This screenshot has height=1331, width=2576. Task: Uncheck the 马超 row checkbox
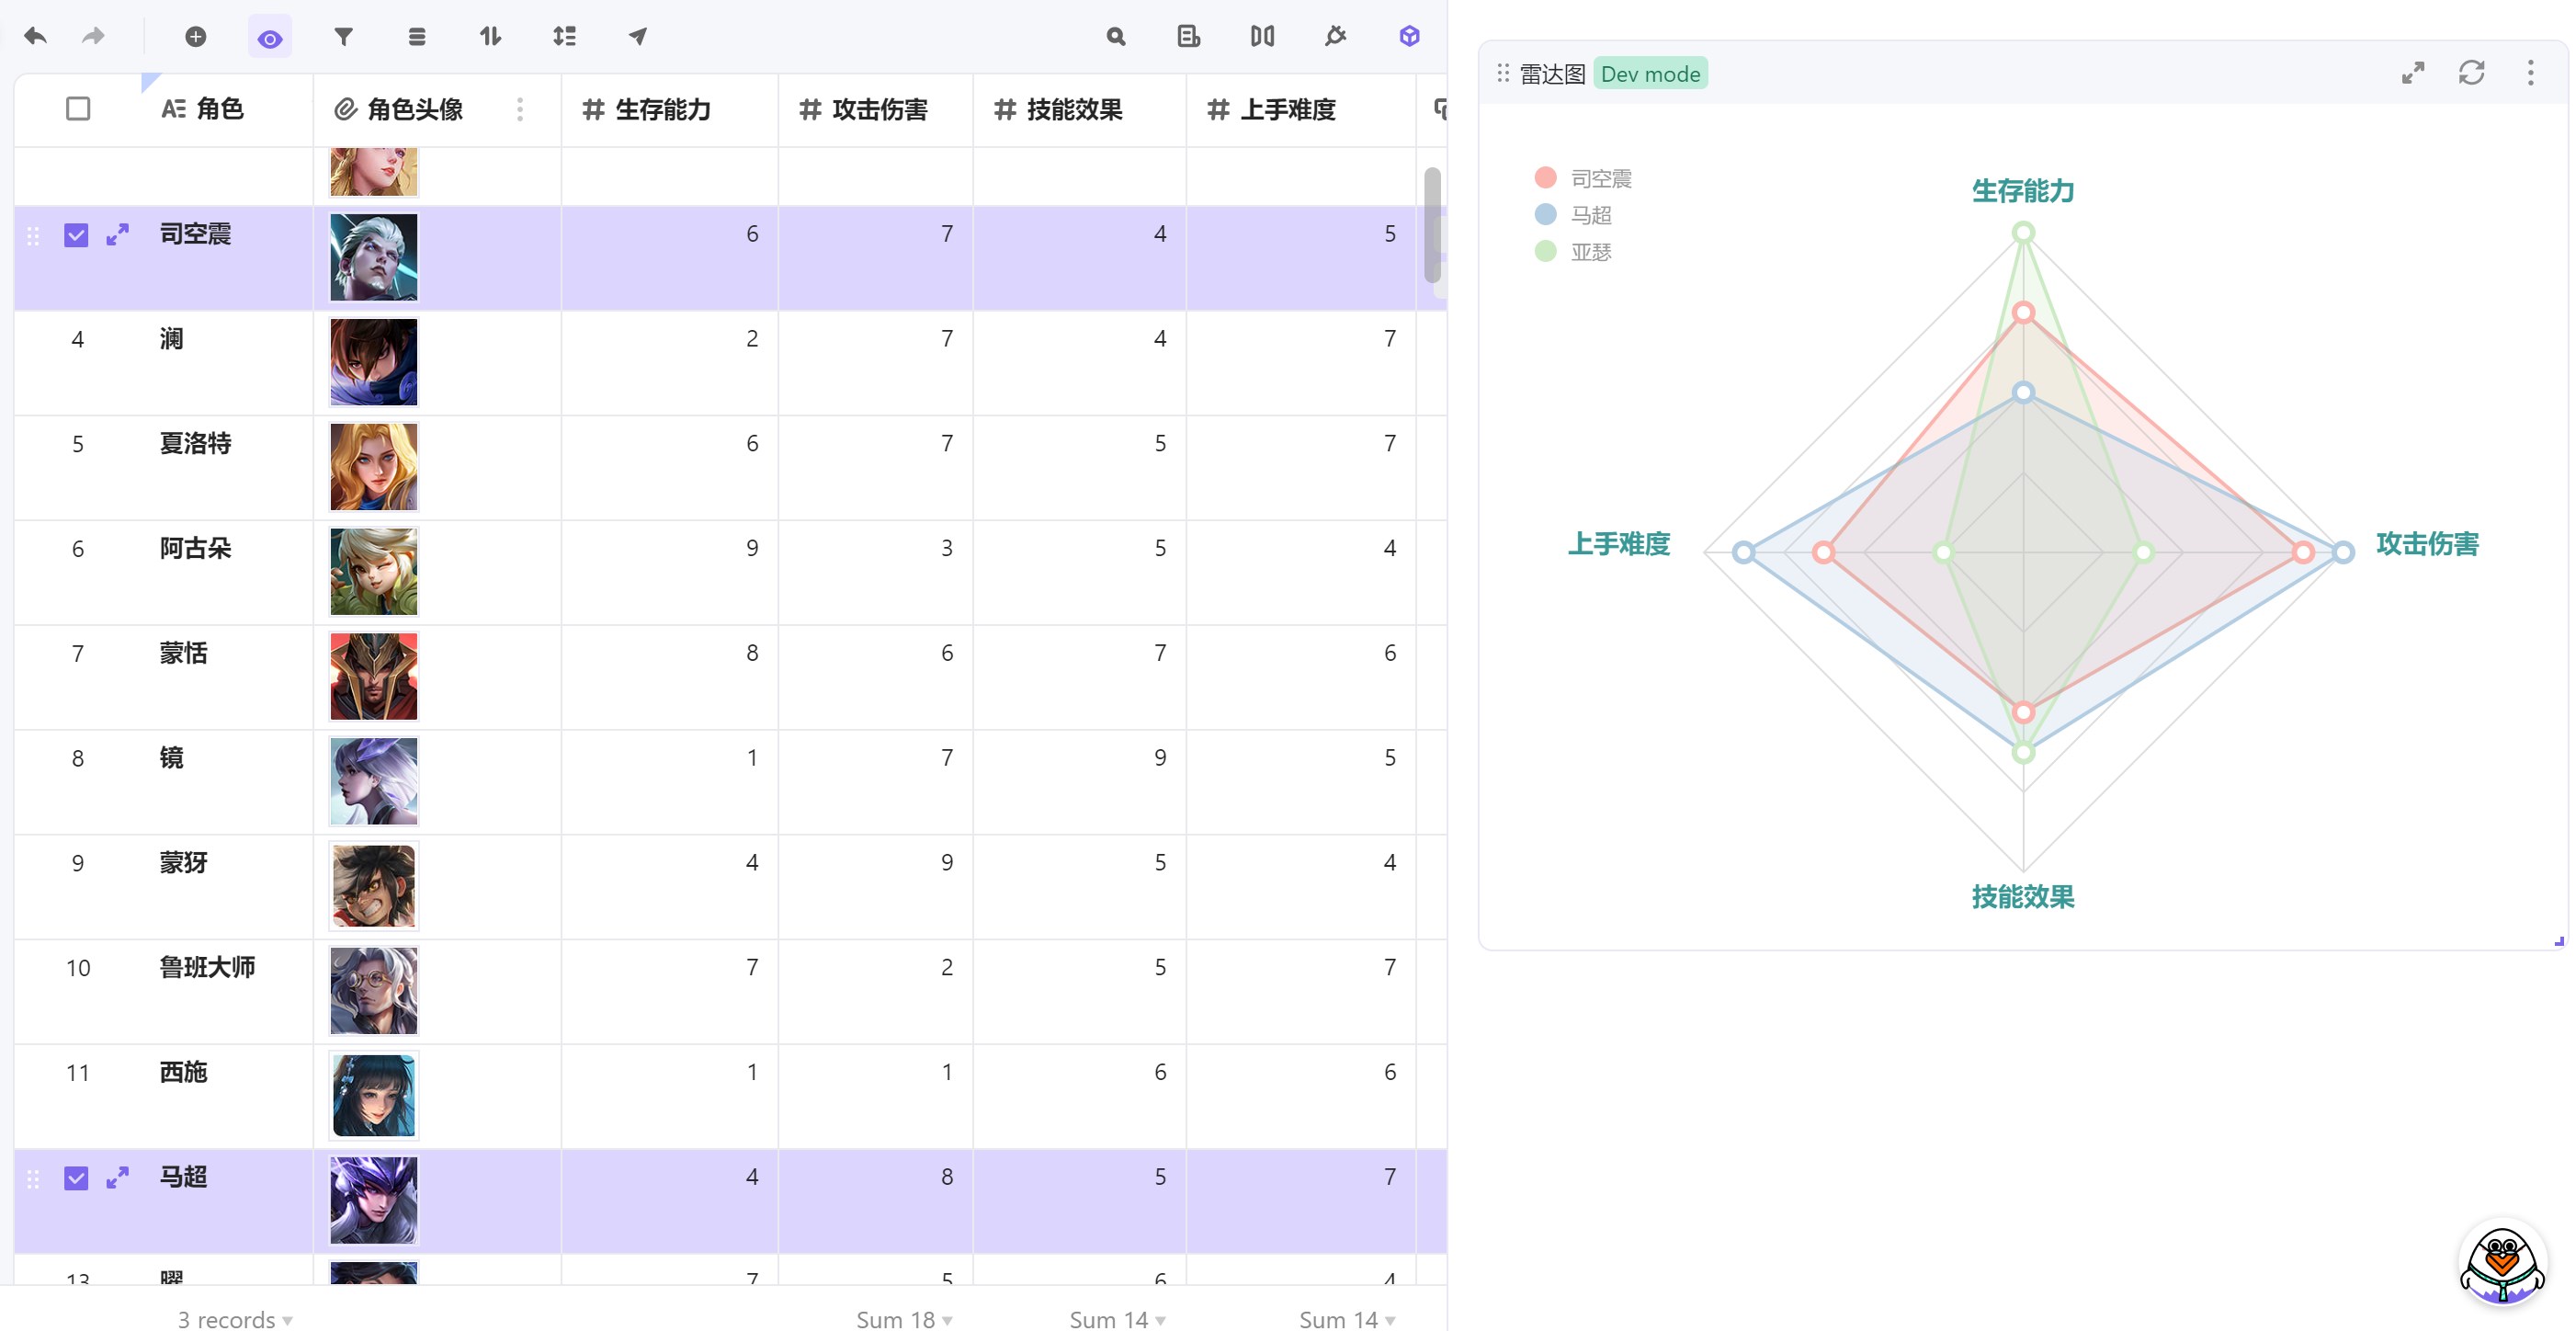76,1178
